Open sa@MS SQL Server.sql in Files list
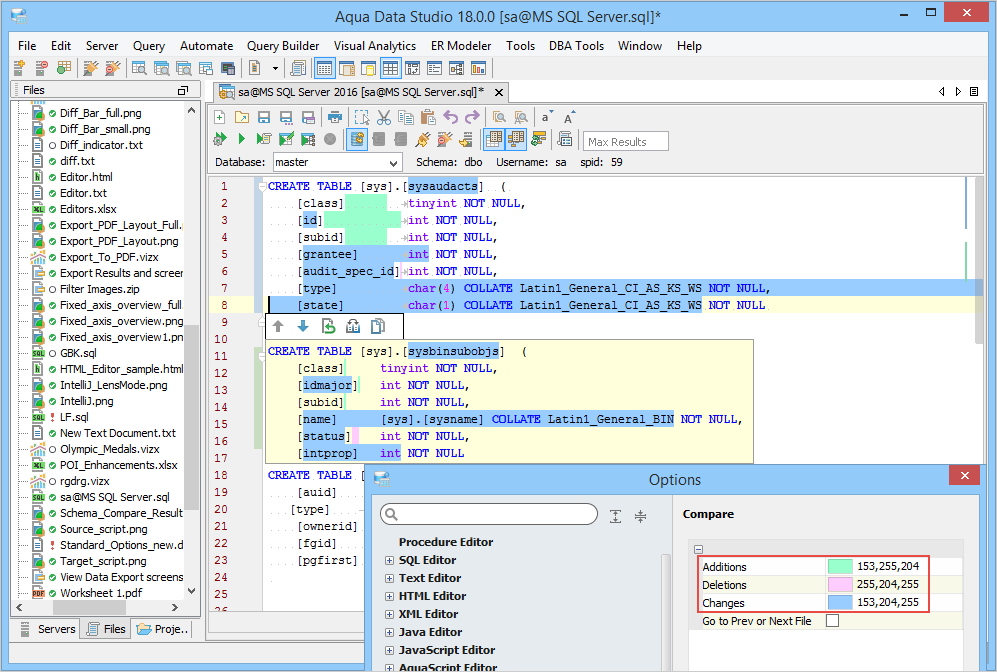The height and width of the screenshot is (672, 997). tap(114, 497)
